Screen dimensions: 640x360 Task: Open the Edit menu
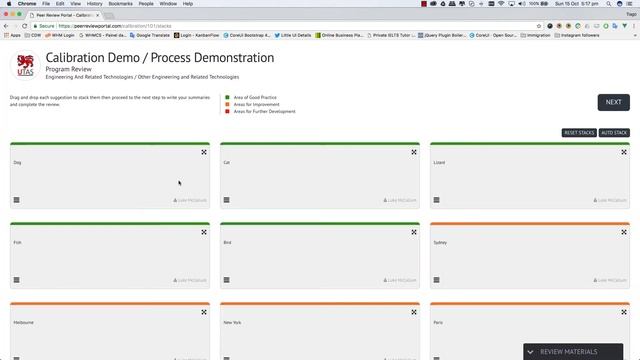60,4
